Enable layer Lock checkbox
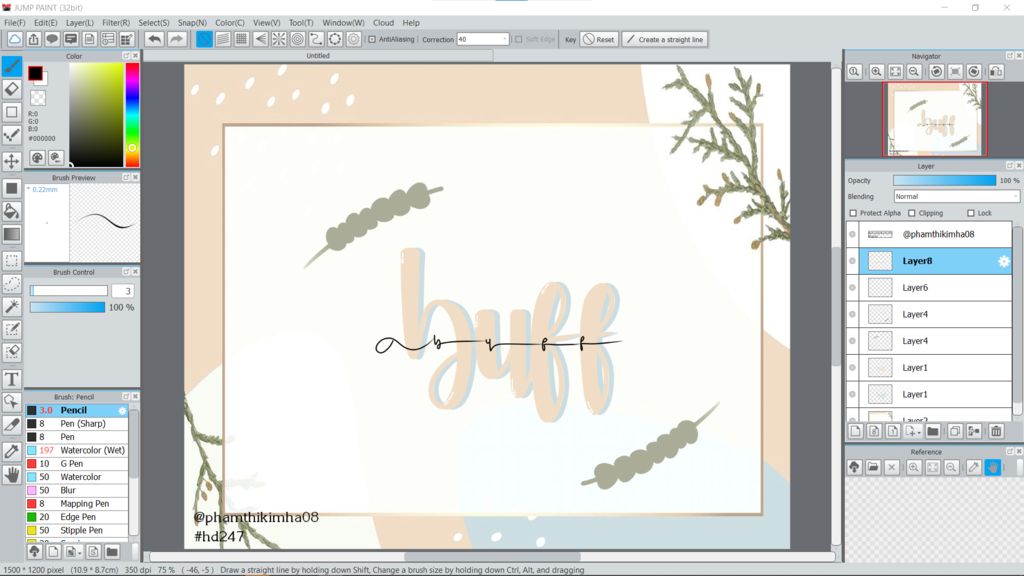The height and width of the screenshot is (576, 1024). [971, 213]
